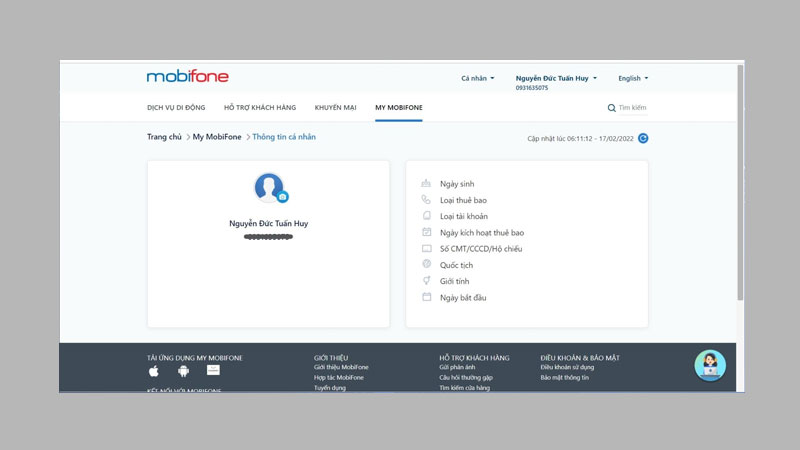The width and height of the screenshot is (800, 450).
Task: Open the Giới thiệu MobiFone footer link
Action: click(x=341, y=367)
